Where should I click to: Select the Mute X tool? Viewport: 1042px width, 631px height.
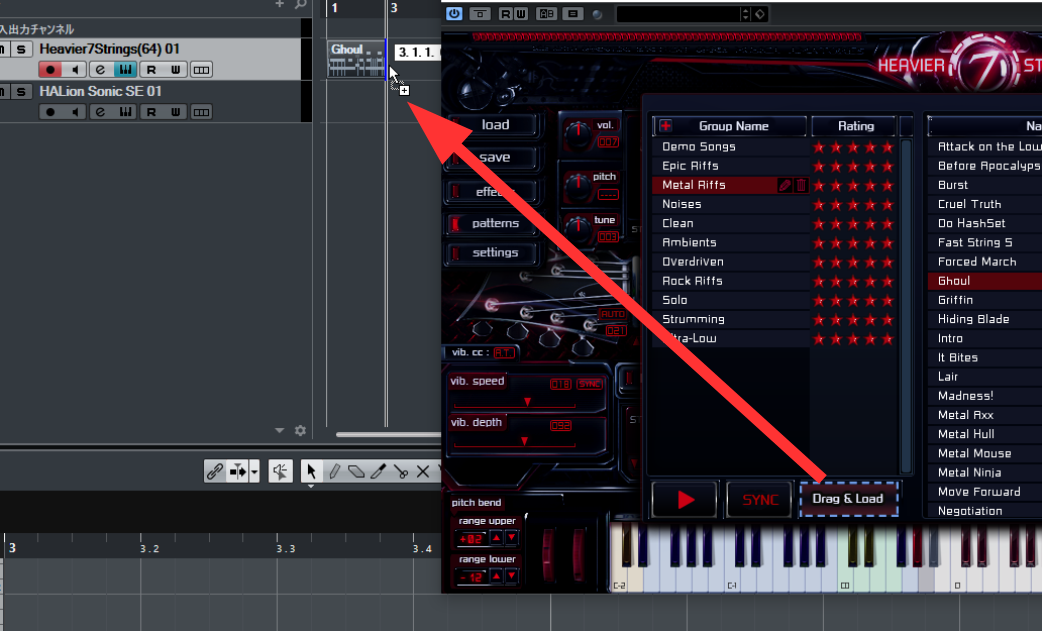click(423, 472)
